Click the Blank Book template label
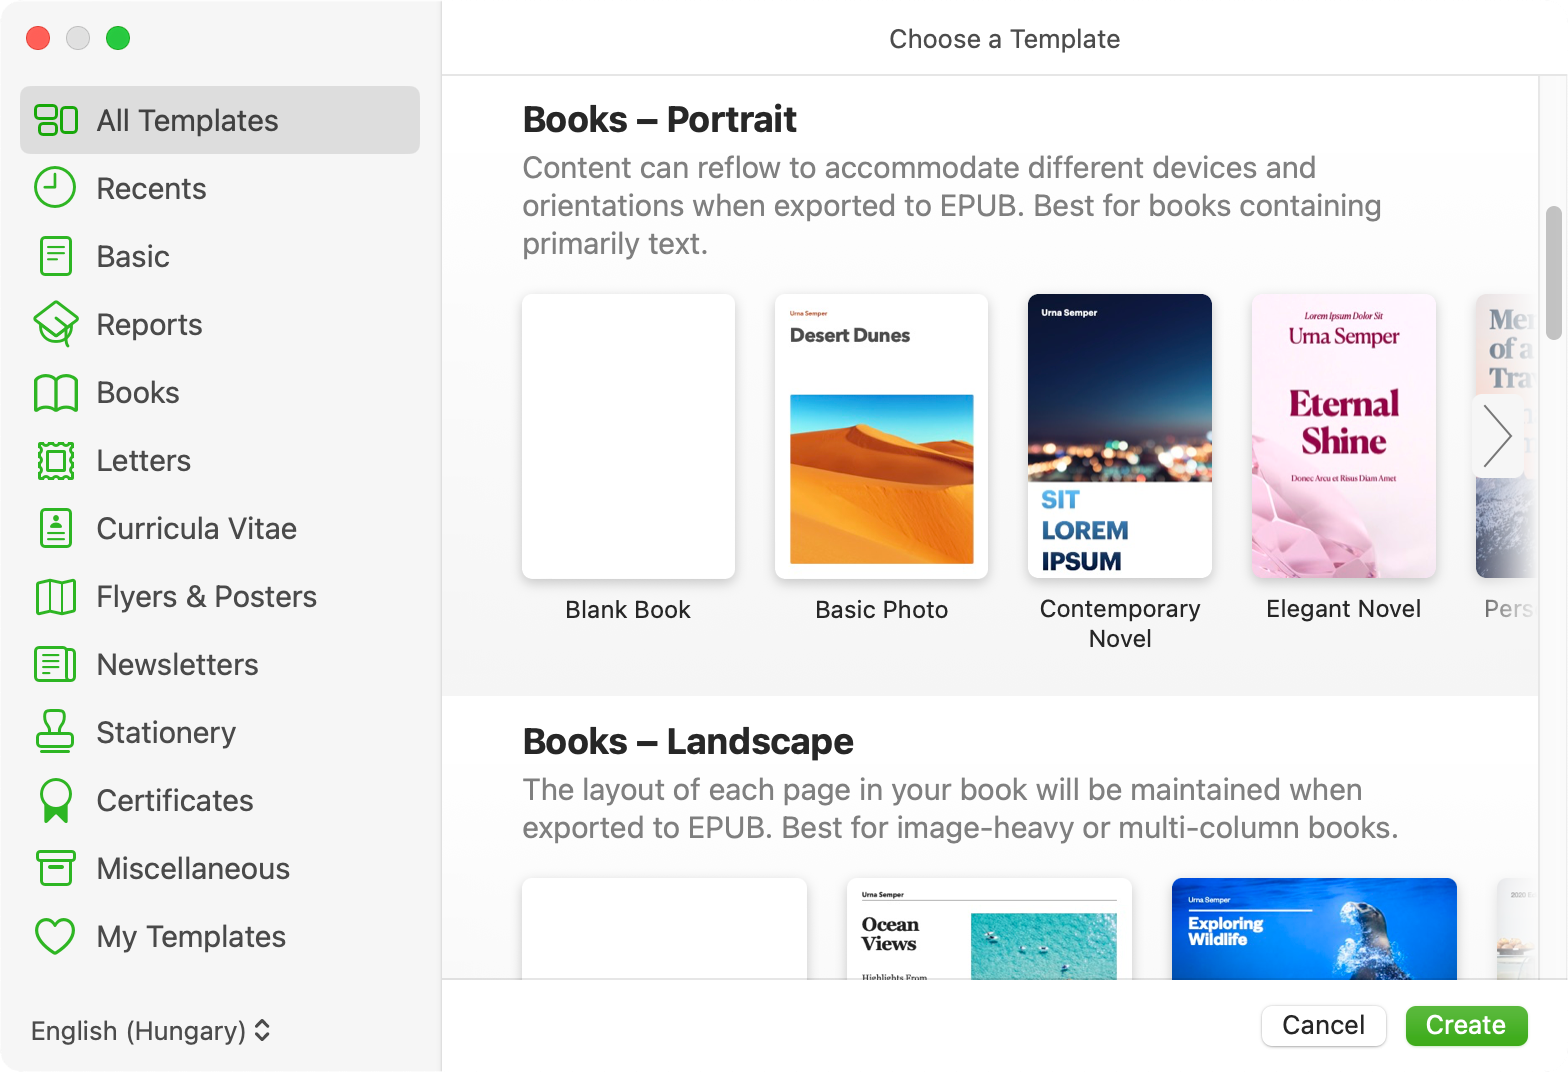Viewport: 1568px width, 1072px height. click(628, 610)
